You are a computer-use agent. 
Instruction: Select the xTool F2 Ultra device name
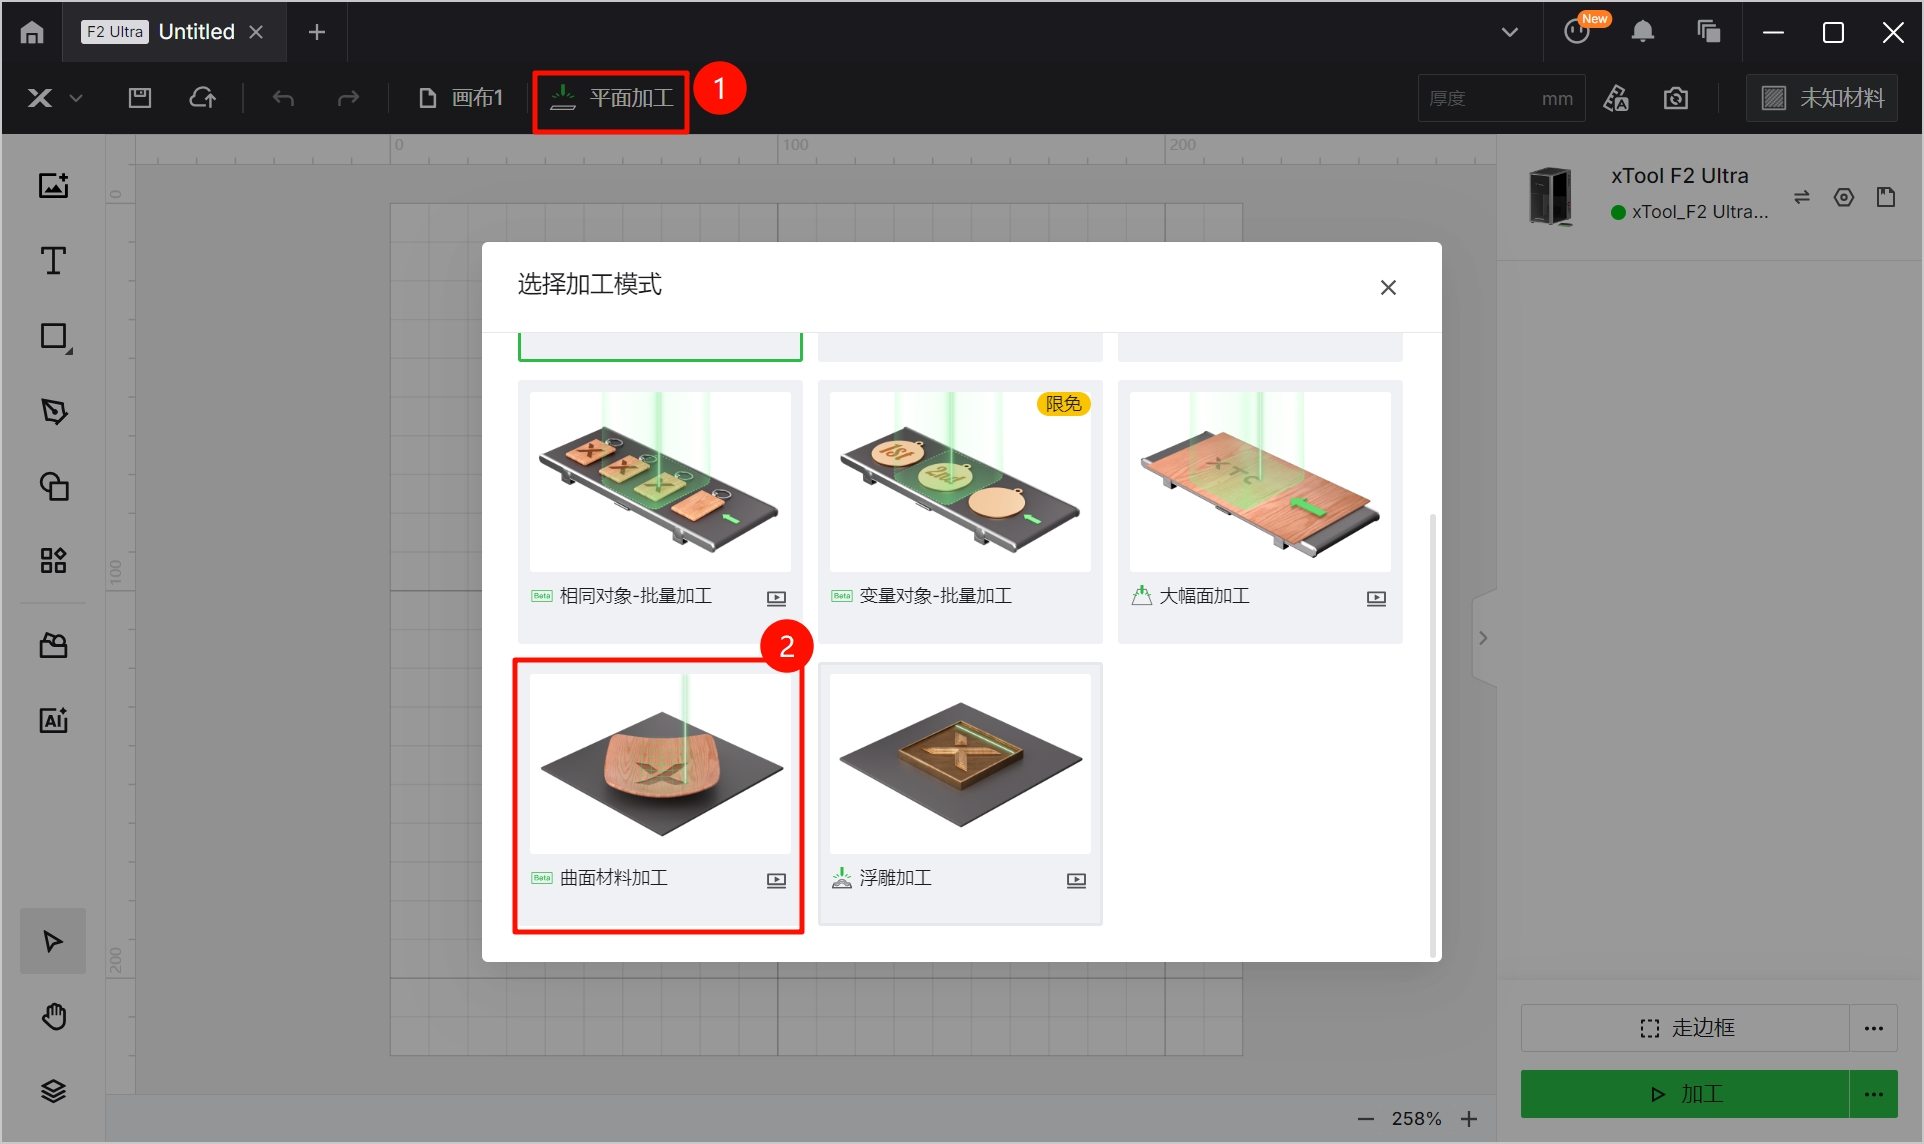[1680, 176]
